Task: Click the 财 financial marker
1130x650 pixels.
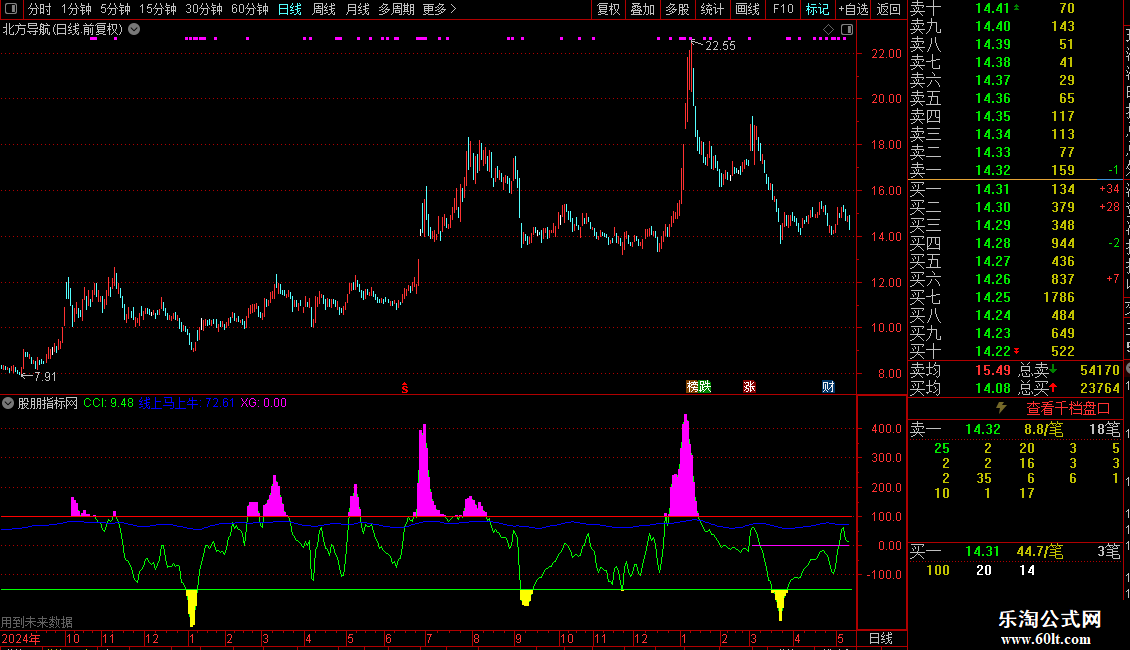Action: pos(828,386)
